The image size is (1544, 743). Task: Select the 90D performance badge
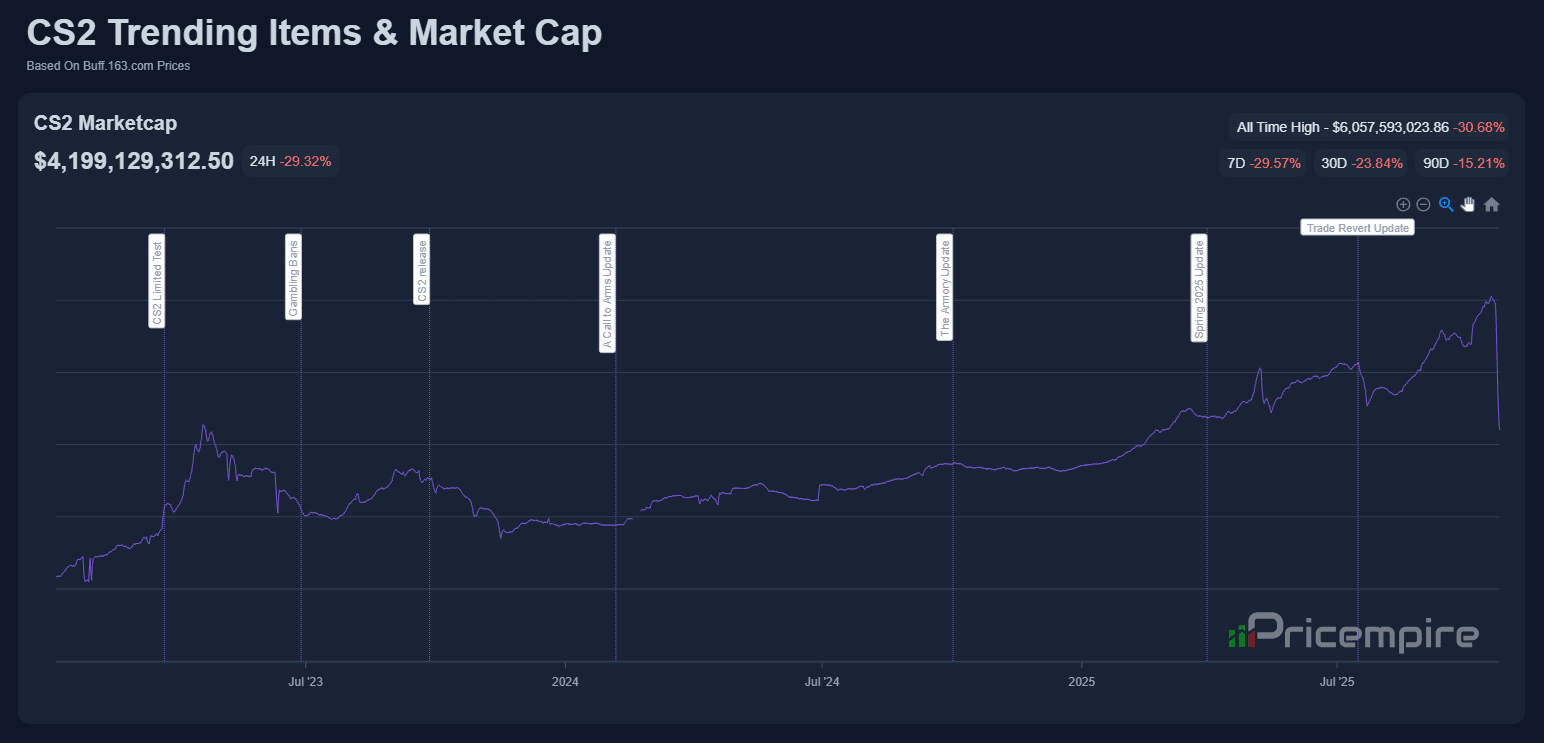(x=1460, y=162)
